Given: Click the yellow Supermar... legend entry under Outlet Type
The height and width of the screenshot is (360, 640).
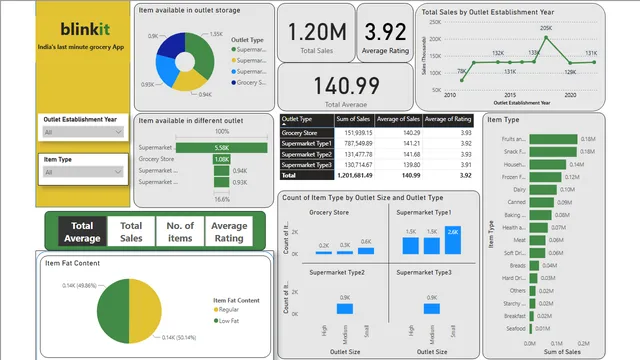Looking at the screenshot, I should pyautogui.click(x=249, y=60).
